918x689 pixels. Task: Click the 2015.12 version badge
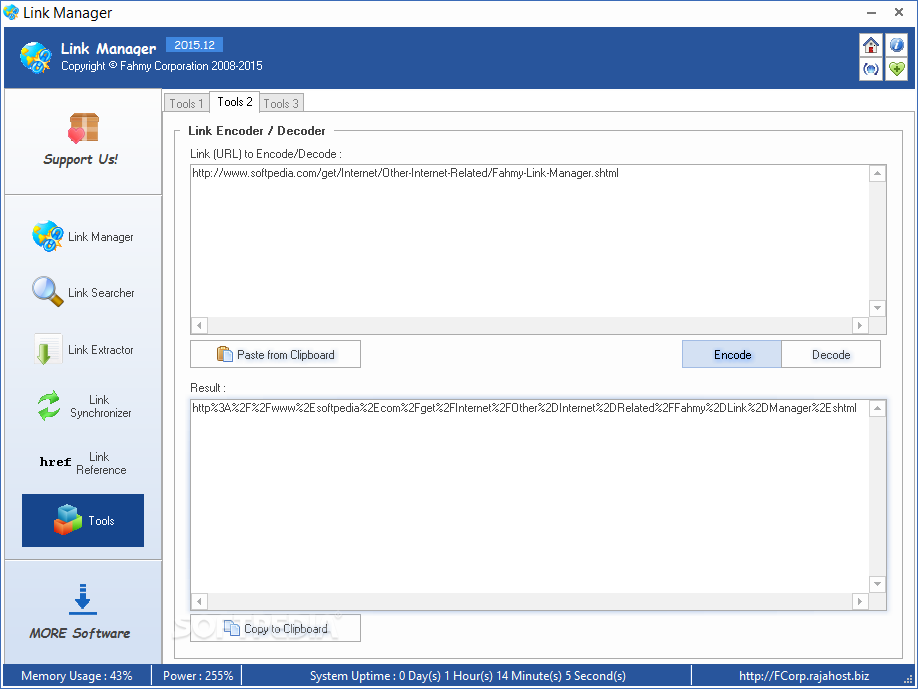[194, 44]
